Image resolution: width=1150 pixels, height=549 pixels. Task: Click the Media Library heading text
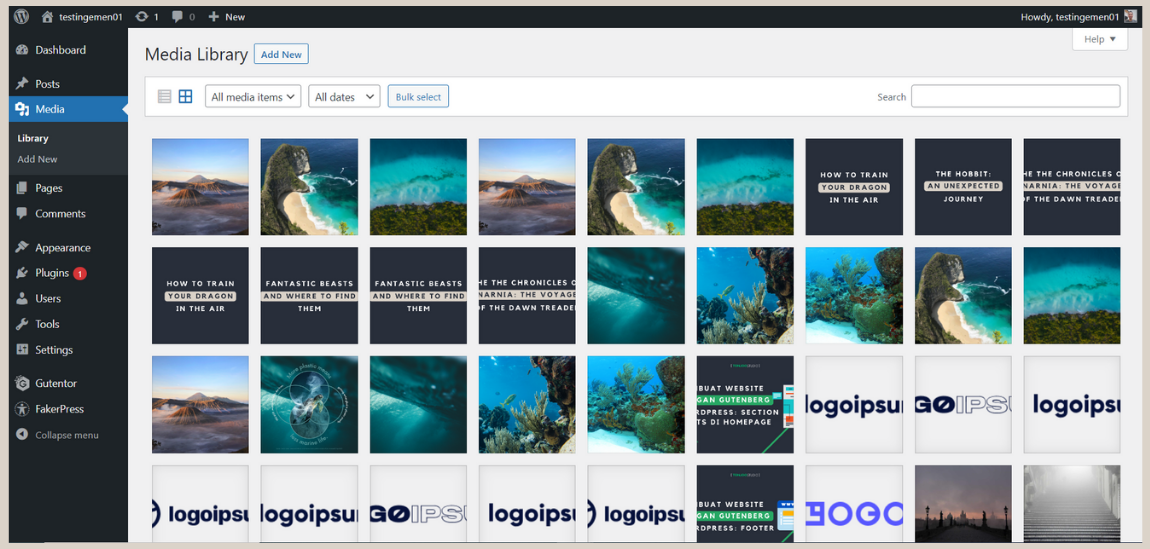(x=197, y=54)
